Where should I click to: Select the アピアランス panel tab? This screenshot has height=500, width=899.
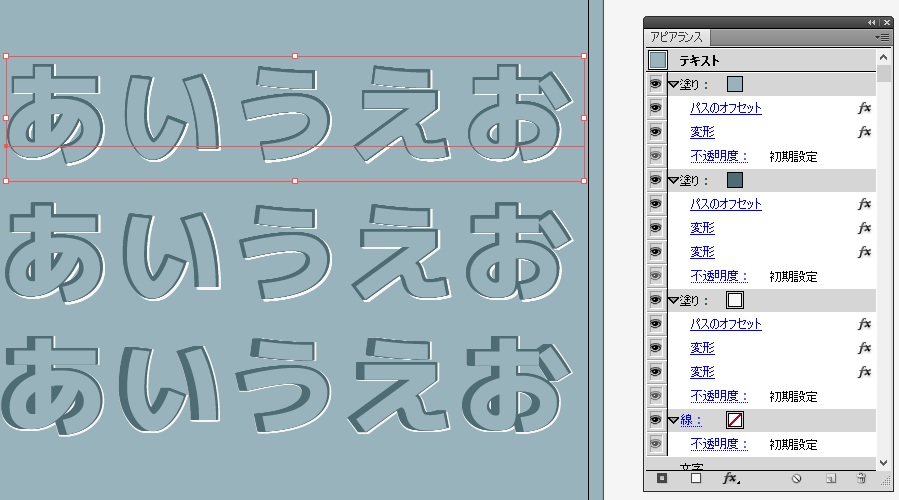(677, 37)
